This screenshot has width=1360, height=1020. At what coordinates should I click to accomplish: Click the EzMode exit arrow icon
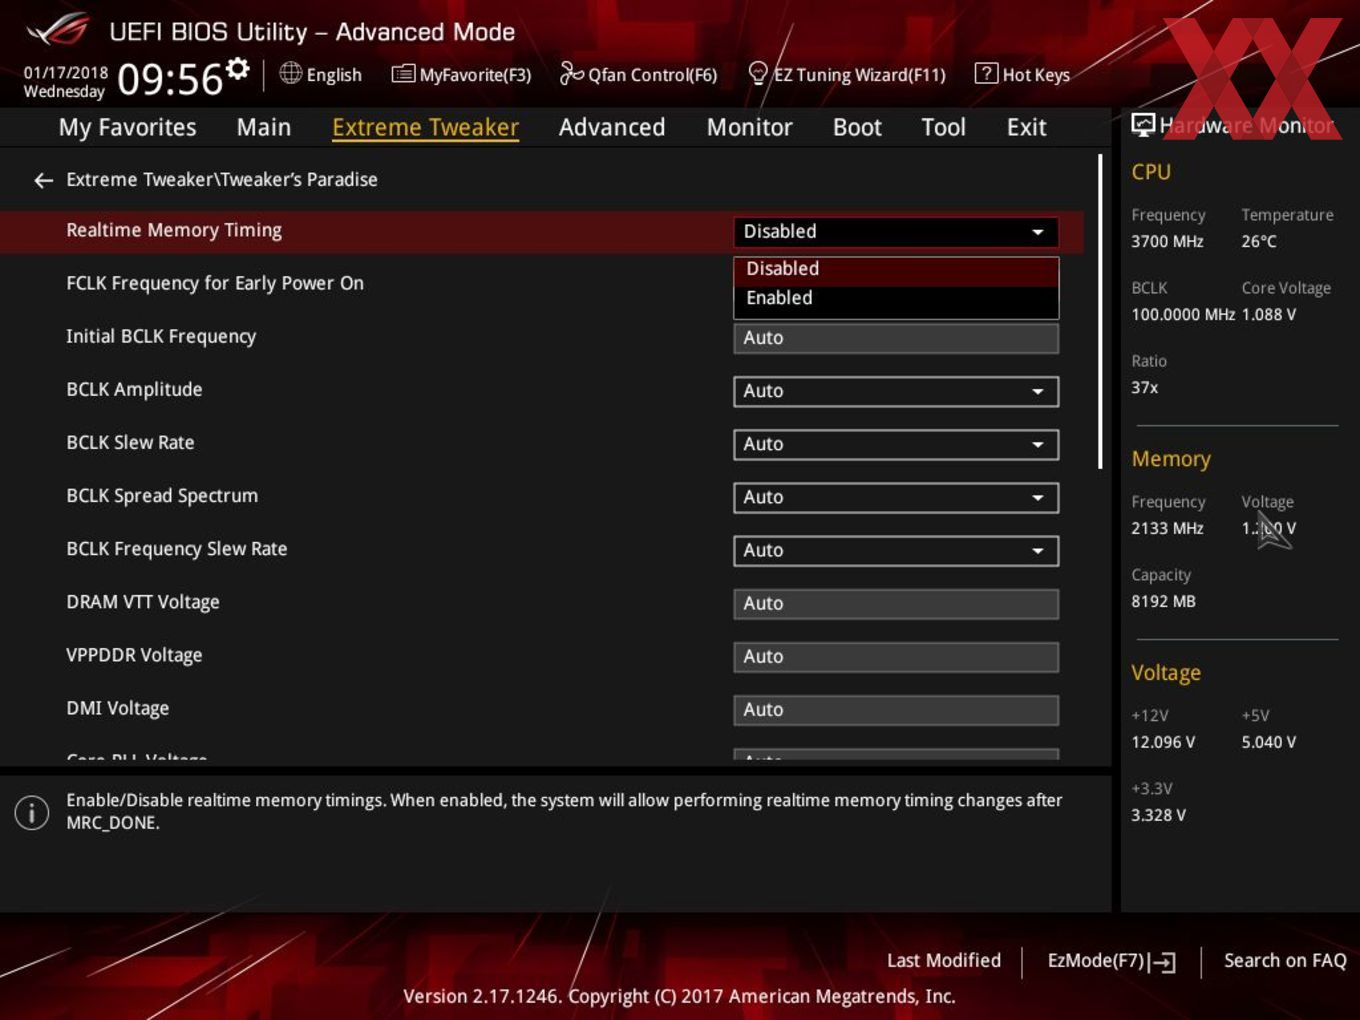click(x=1162, y=962)
